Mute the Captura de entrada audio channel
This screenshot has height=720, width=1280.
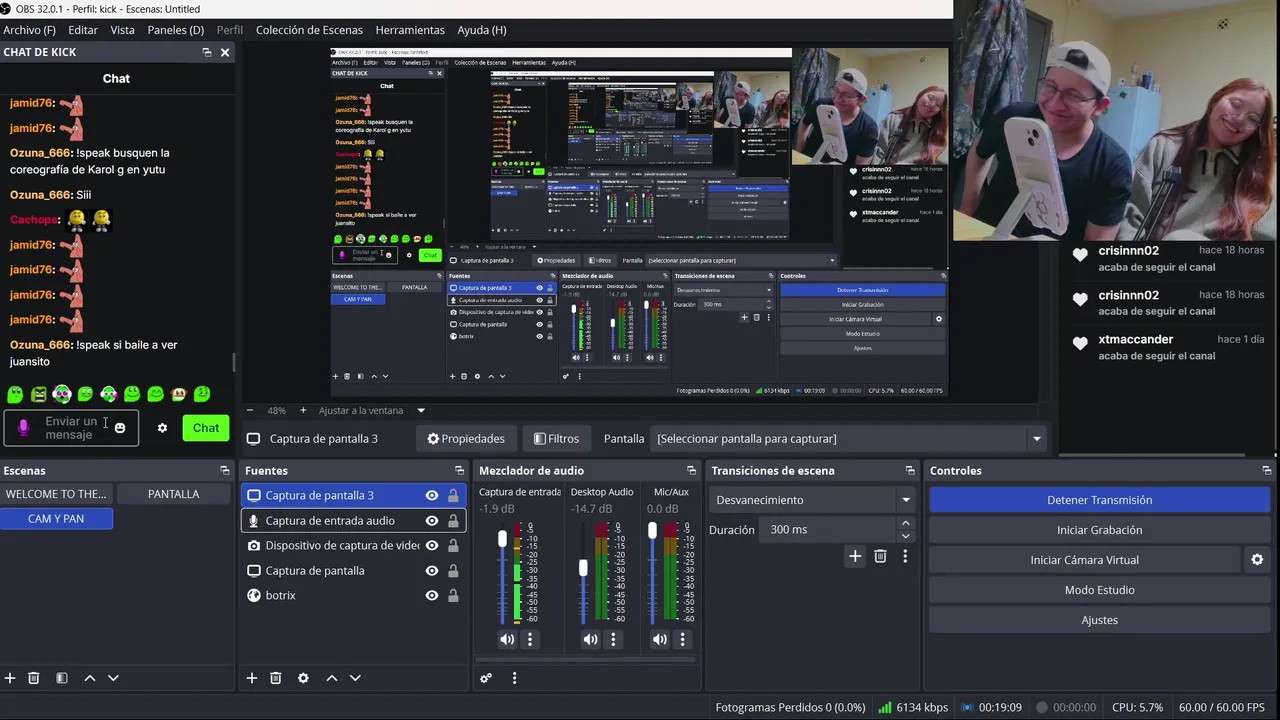[x=507, y=640]
